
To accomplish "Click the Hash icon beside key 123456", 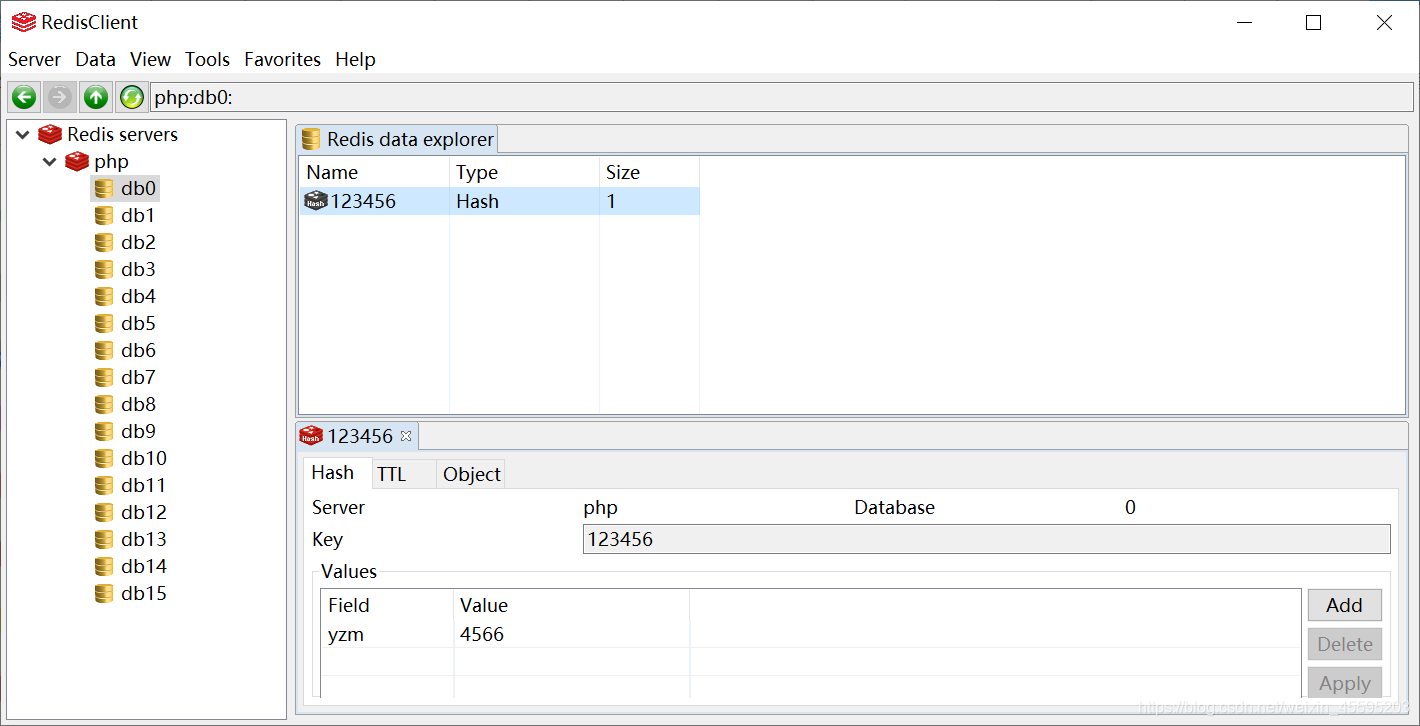I will coord(315,200).
